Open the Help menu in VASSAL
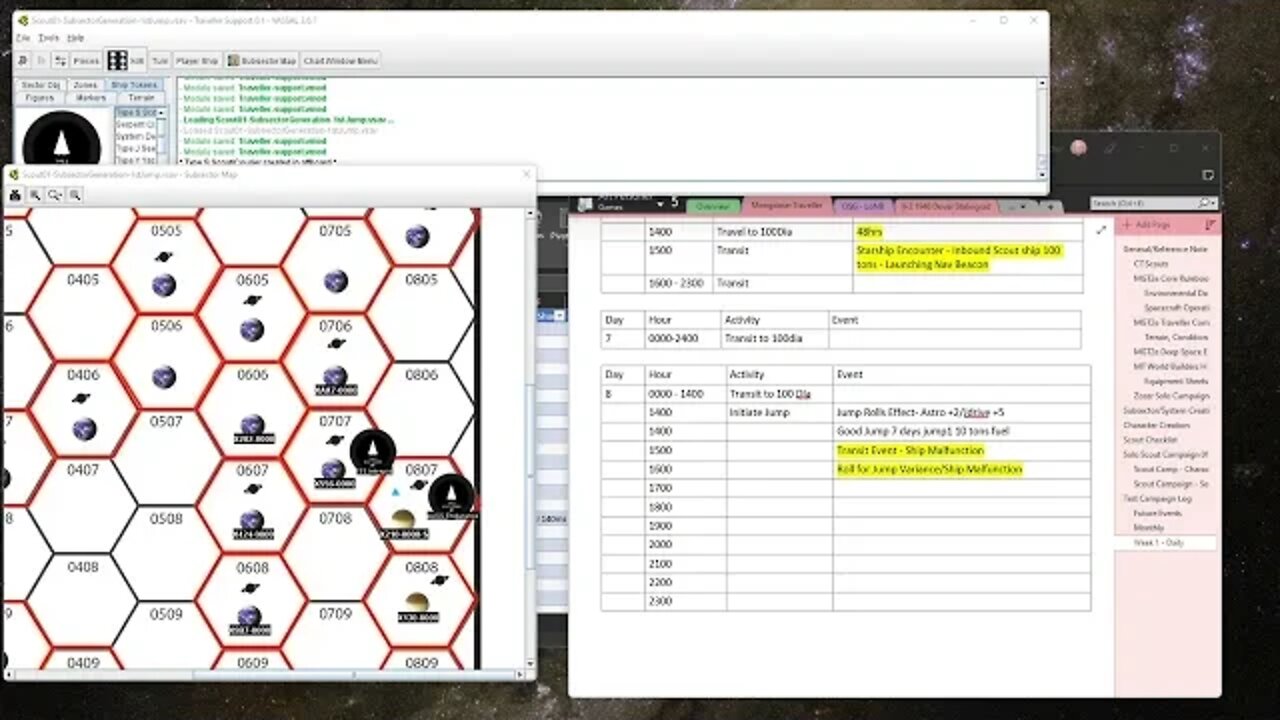1280x720 pixels. 76,38
